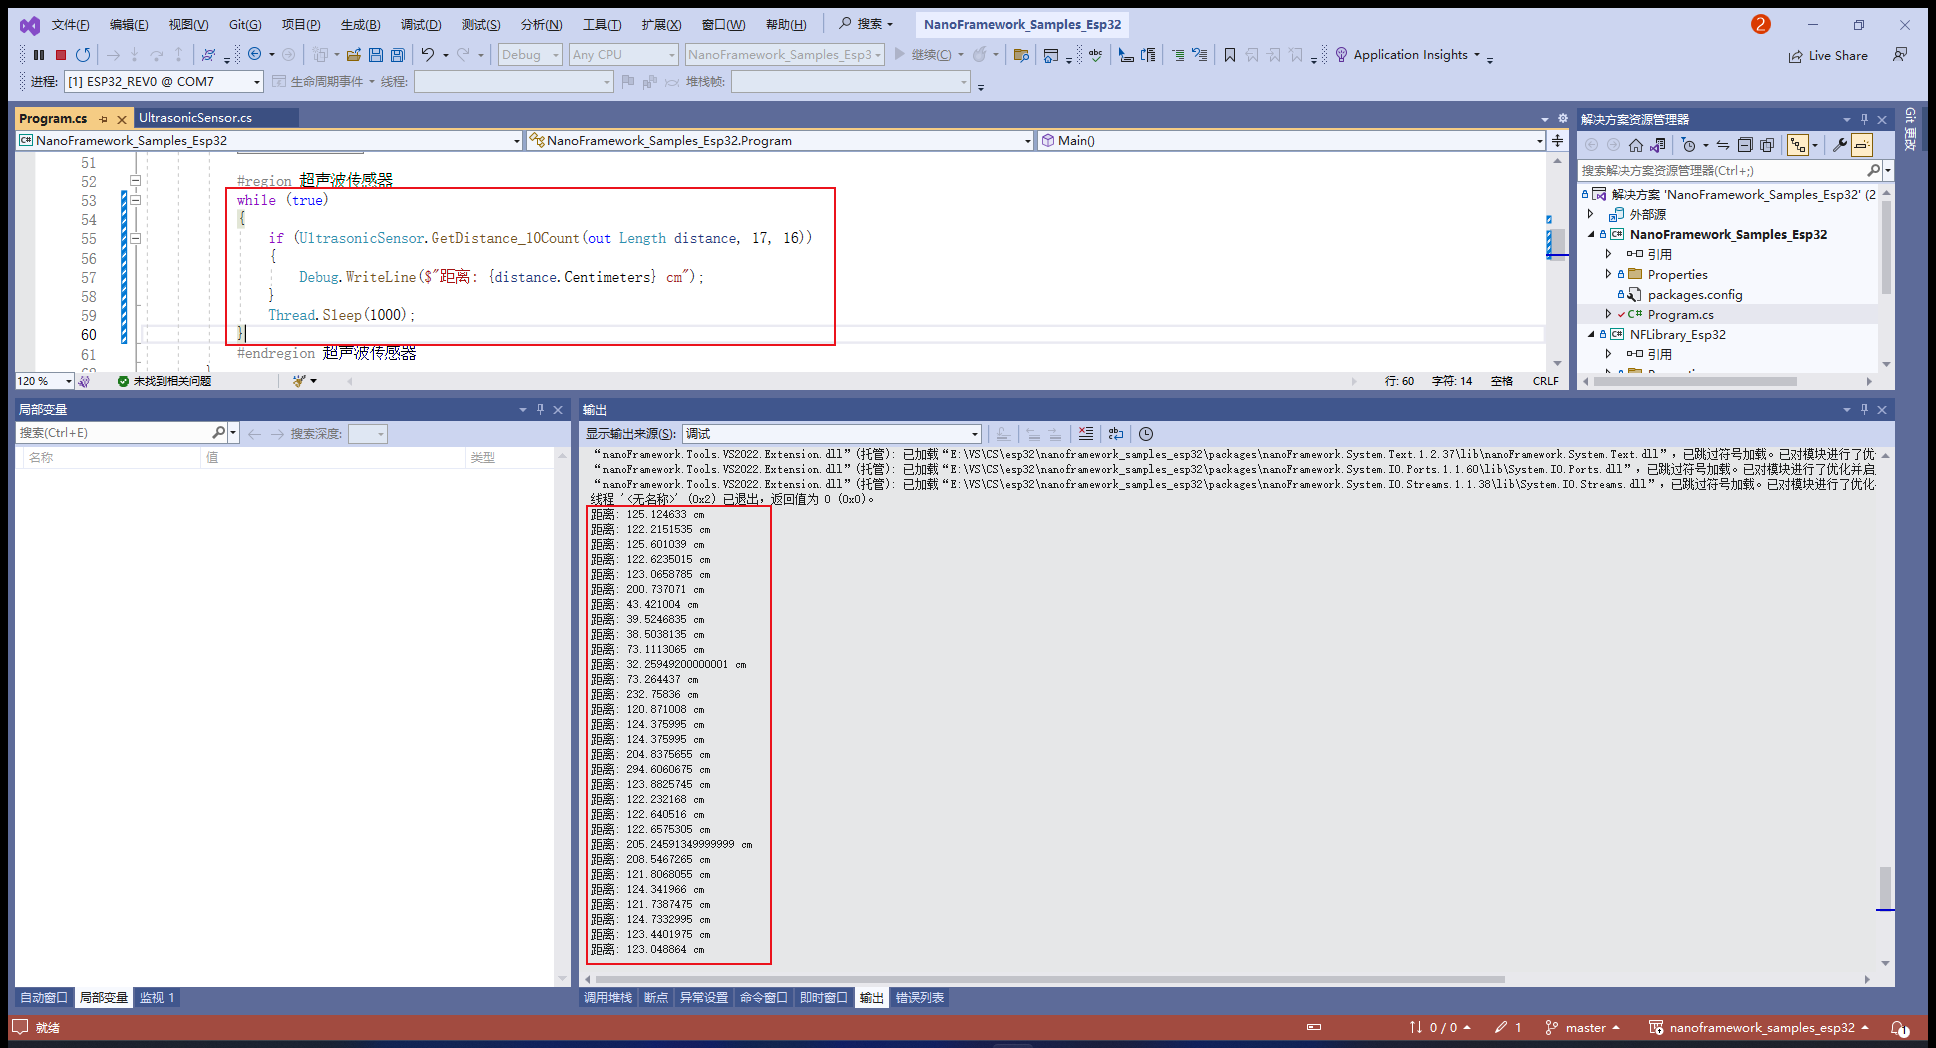The height and width of the screenshot is (1048, 1936).
Task: Click the notifications badge showing 2
Action: coord(1761,24)
